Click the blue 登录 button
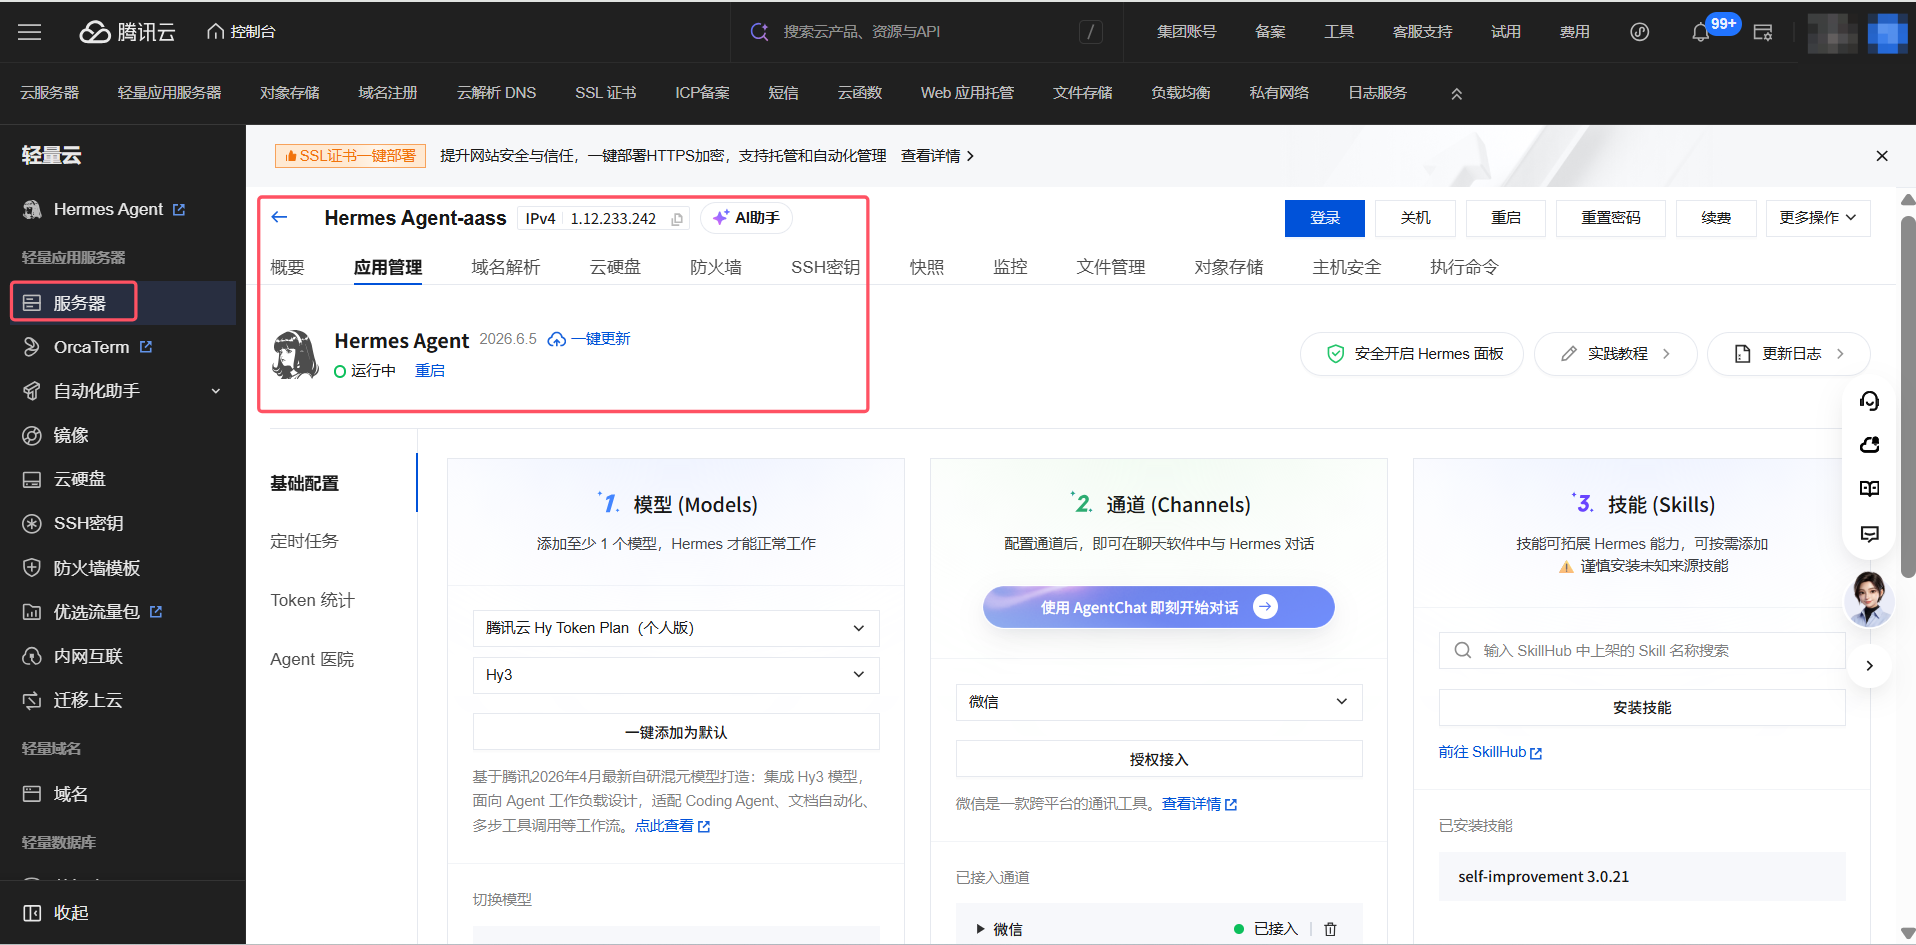The height and width of the screenshot is (945, 1916). point(1324,218)
